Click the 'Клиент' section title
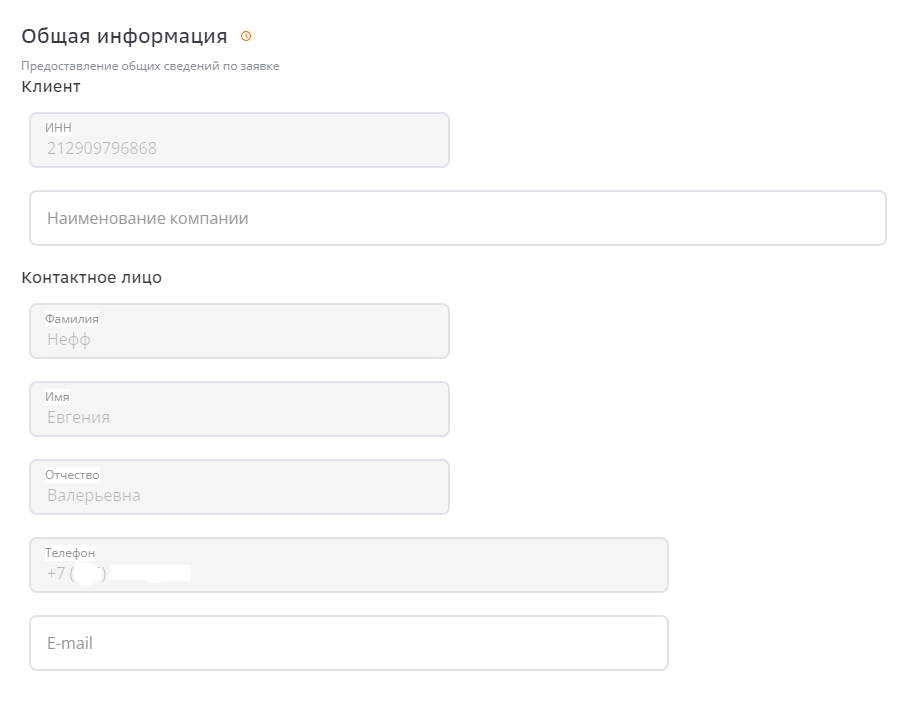917x719 pixels. tap(51, 86)
